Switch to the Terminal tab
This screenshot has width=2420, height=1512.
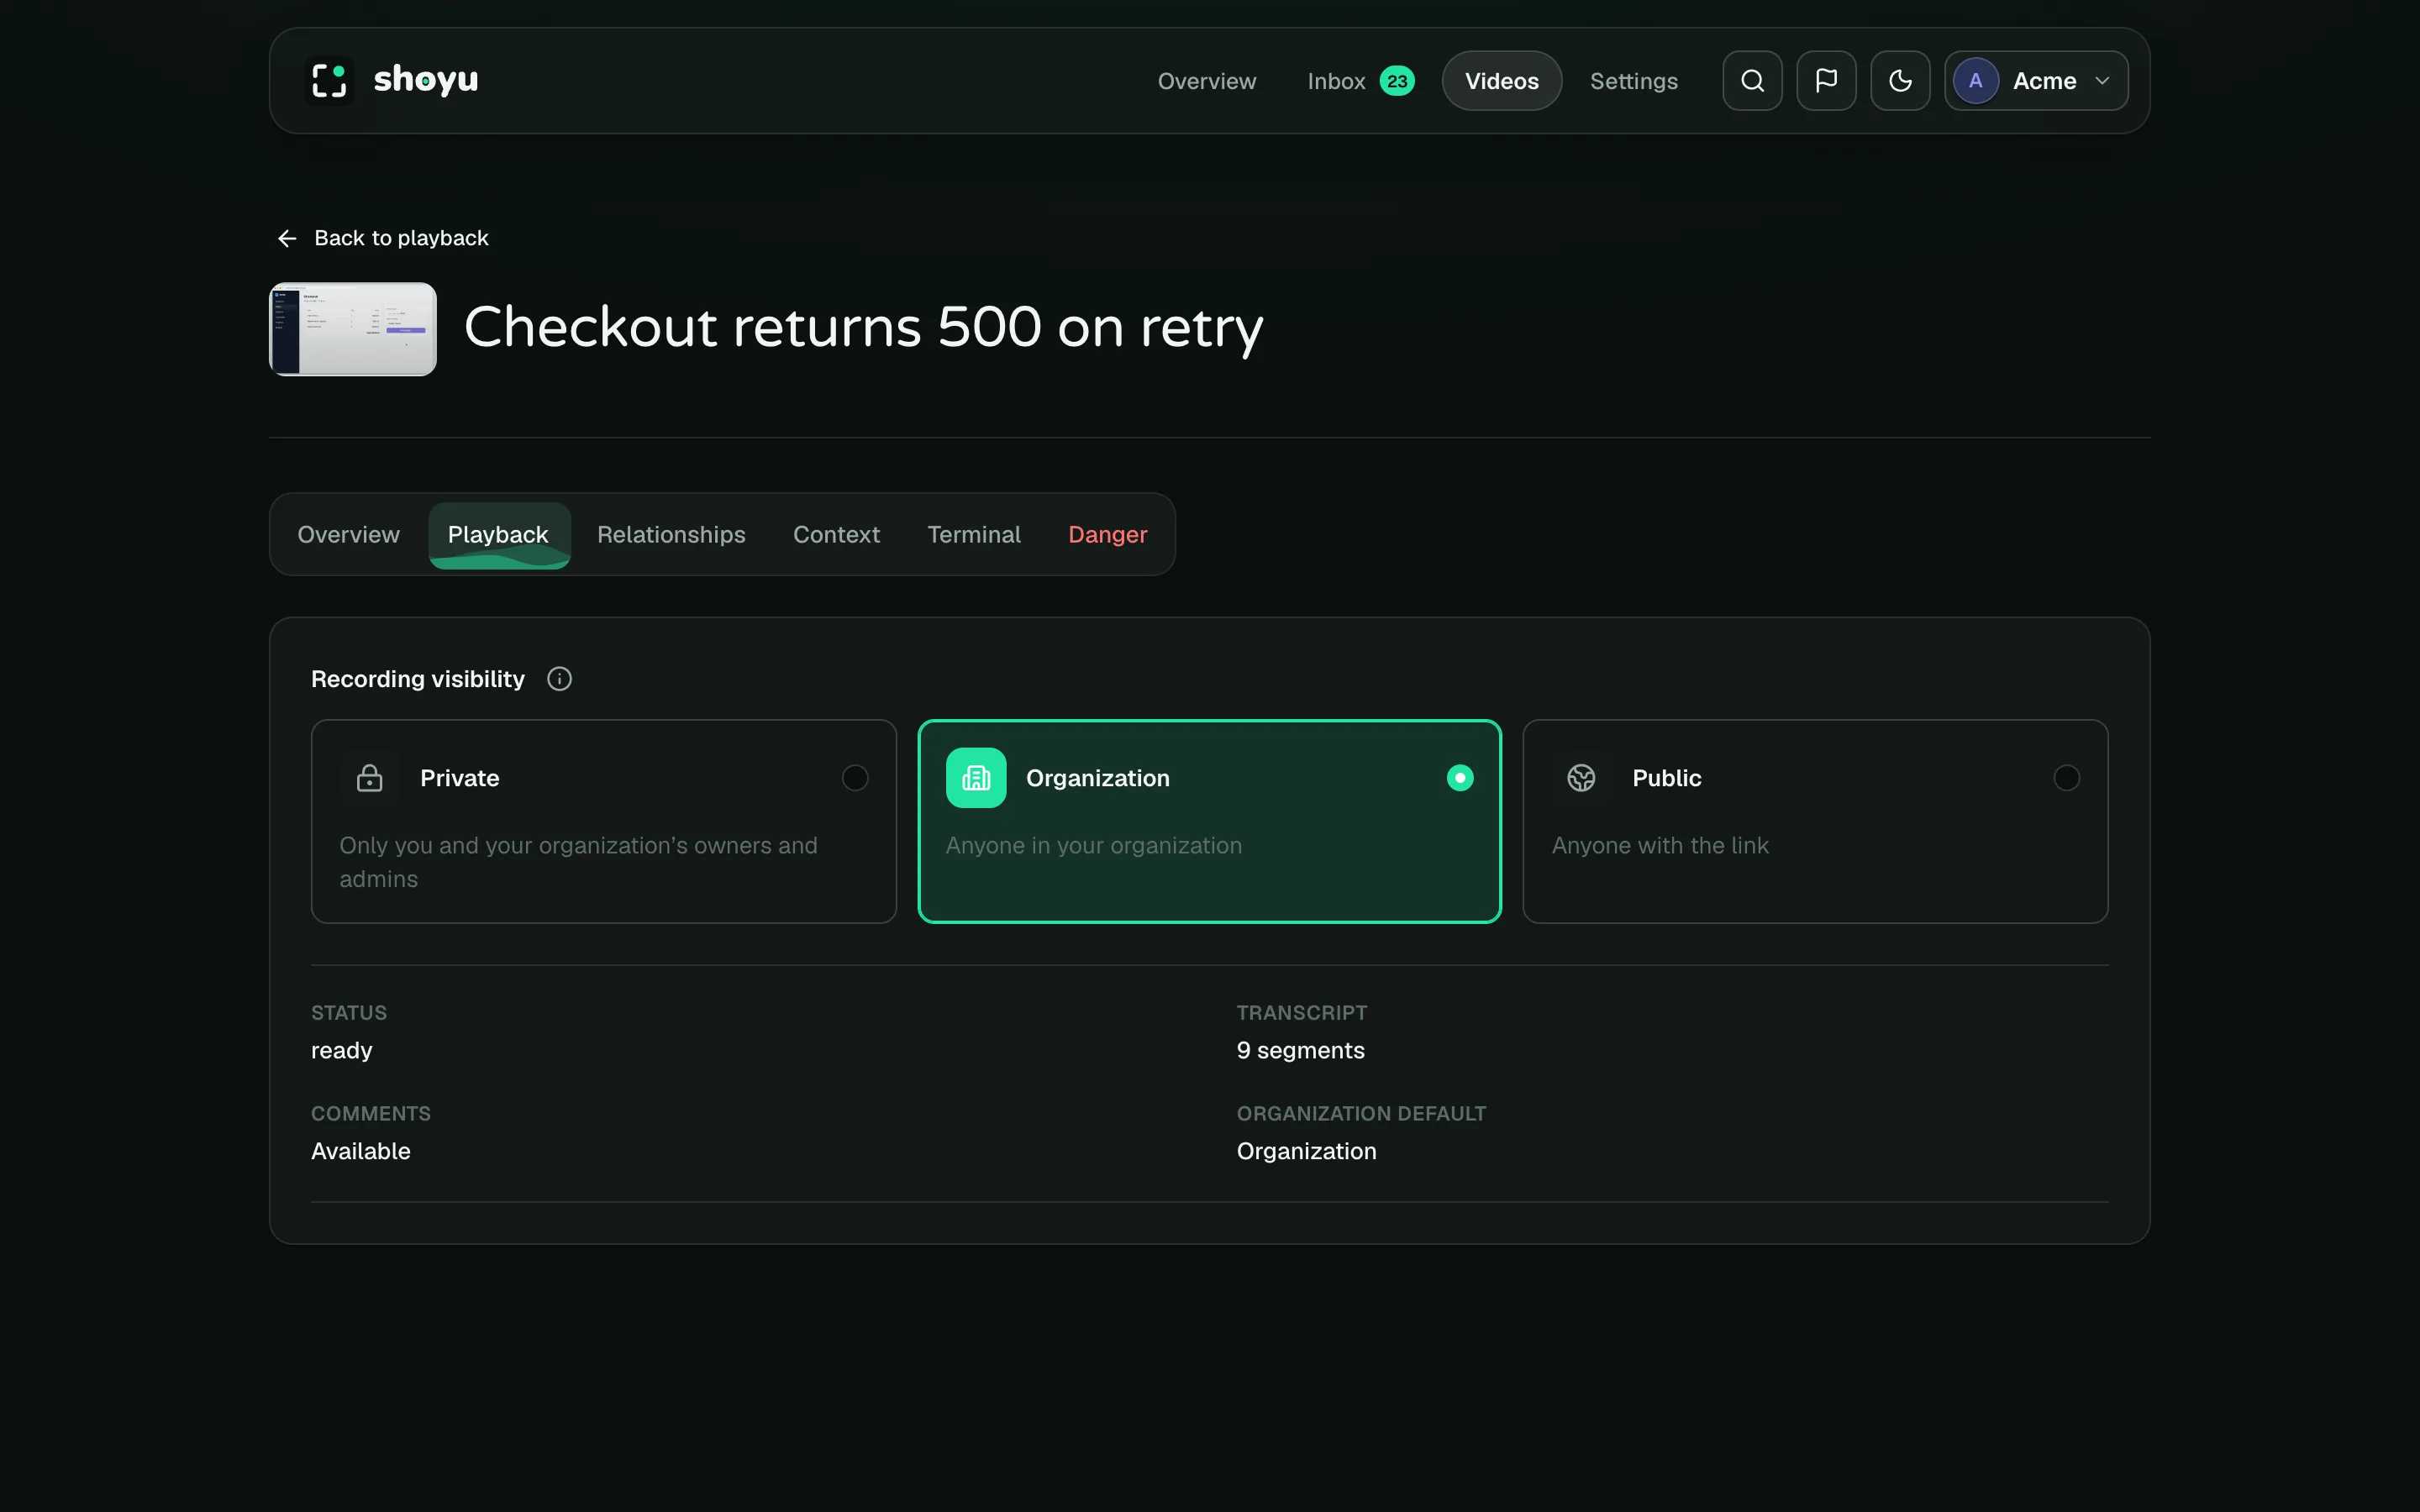(974, 535)
